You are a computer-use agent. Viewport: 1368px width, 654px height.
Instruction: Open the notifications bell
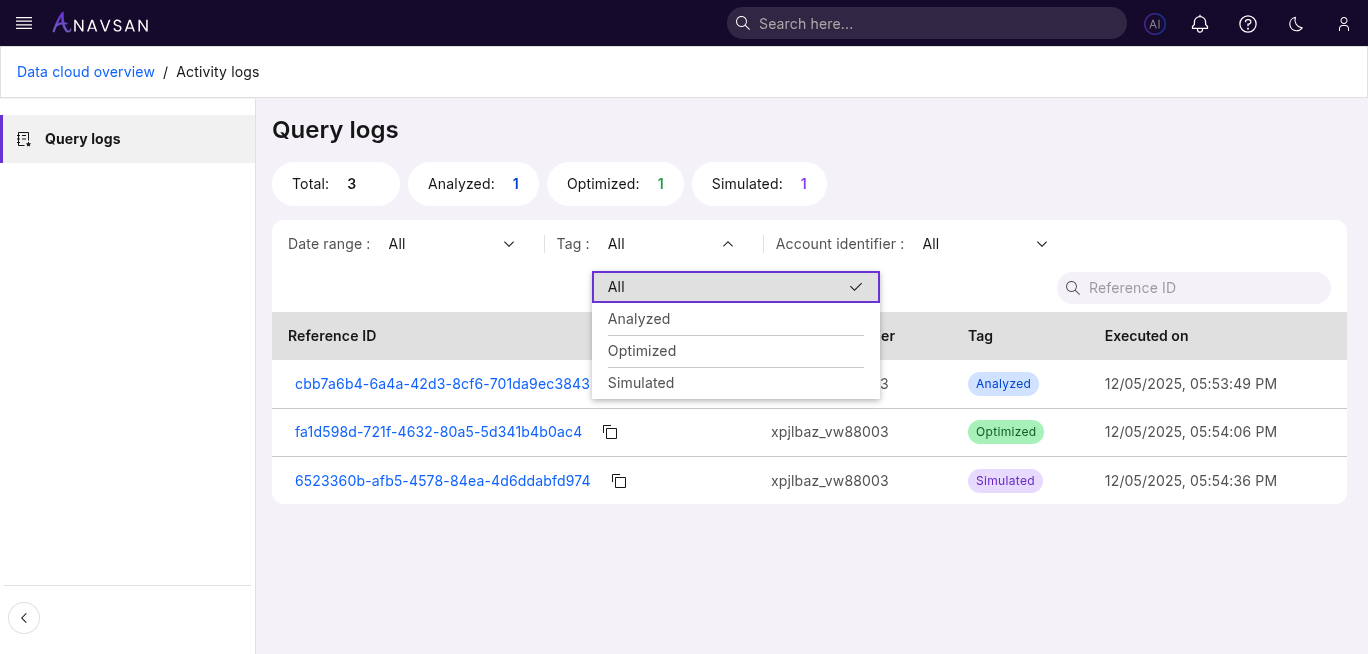(x=1200, y=24)
